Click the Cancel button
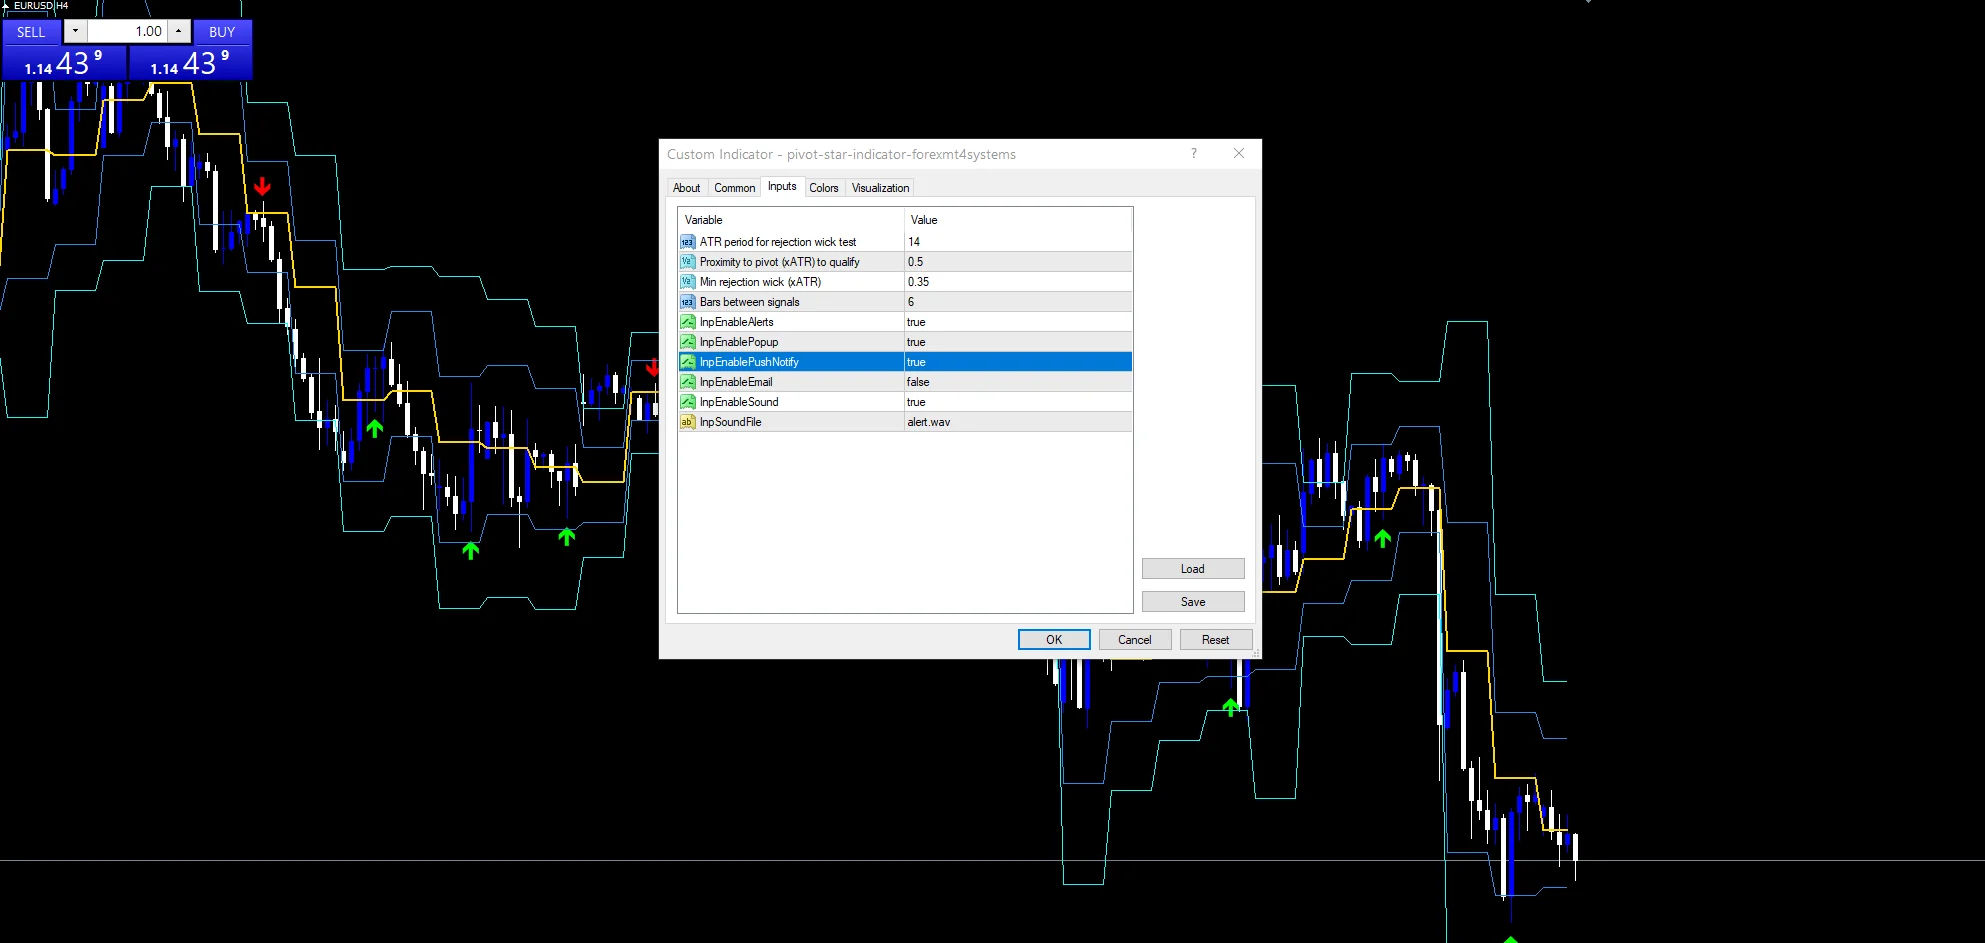 click(x=1135, y=640)
